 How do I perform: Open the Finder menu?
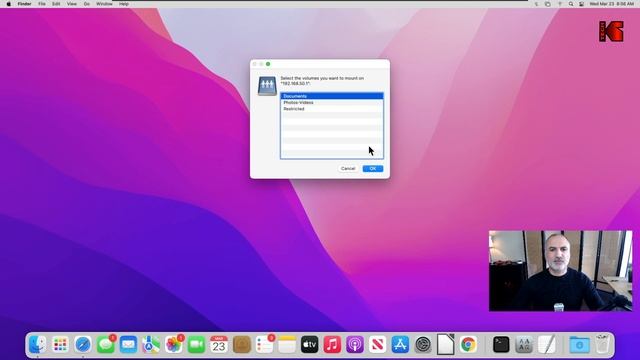tap(24, 4)
